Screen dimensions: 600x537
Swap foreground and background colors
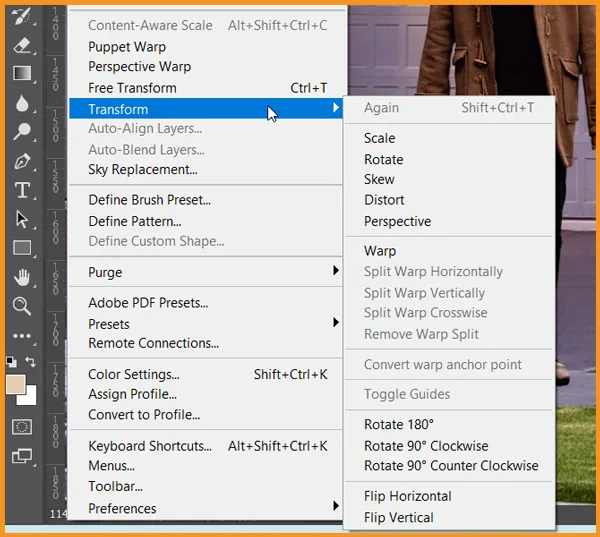click(31, 362)
